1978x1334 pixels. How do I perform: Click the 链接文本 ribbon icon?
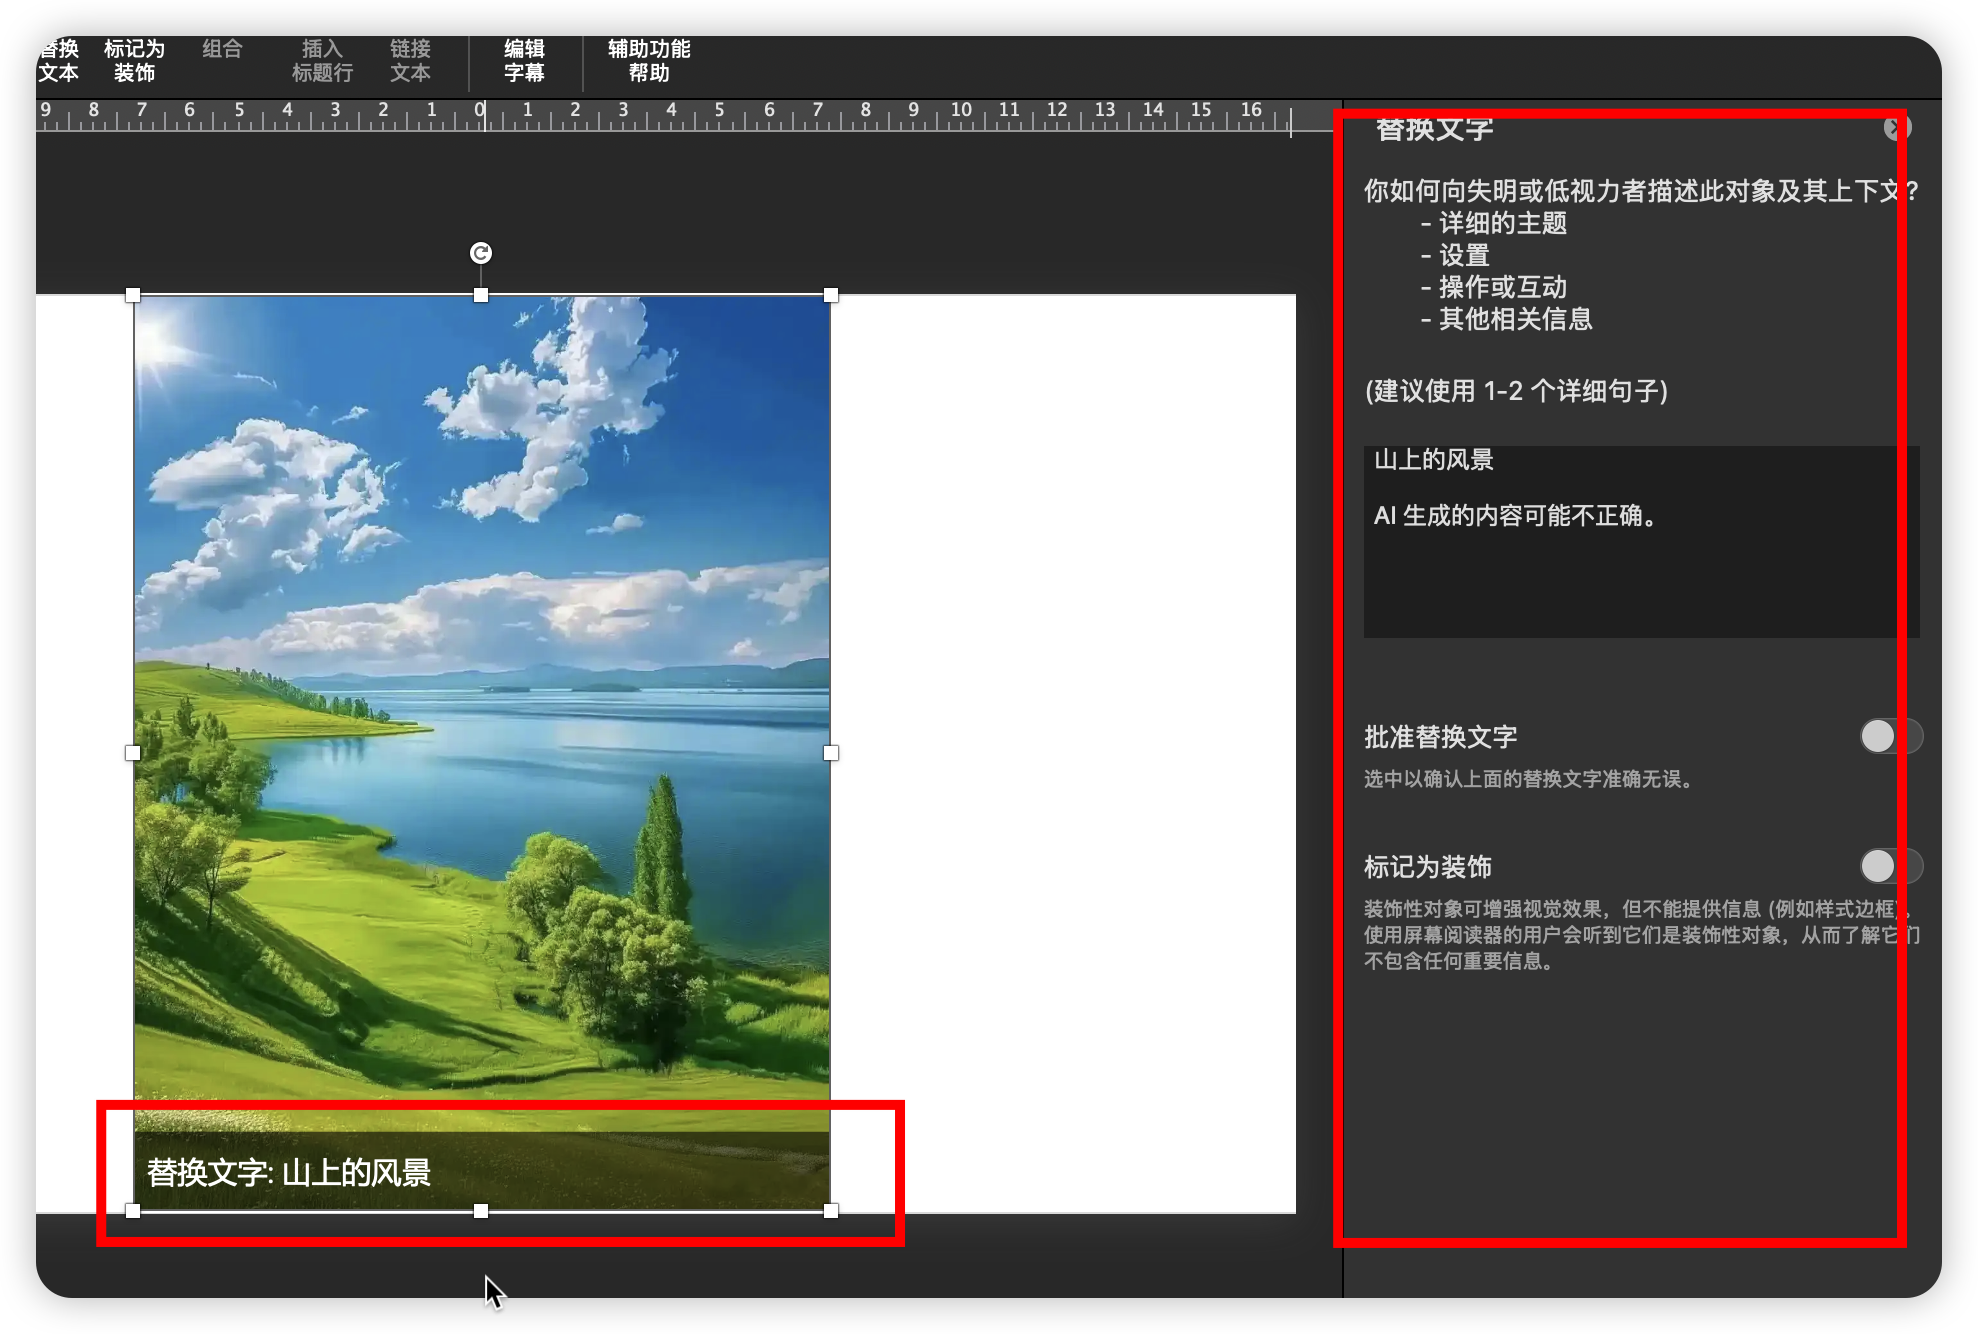[410, 62]
